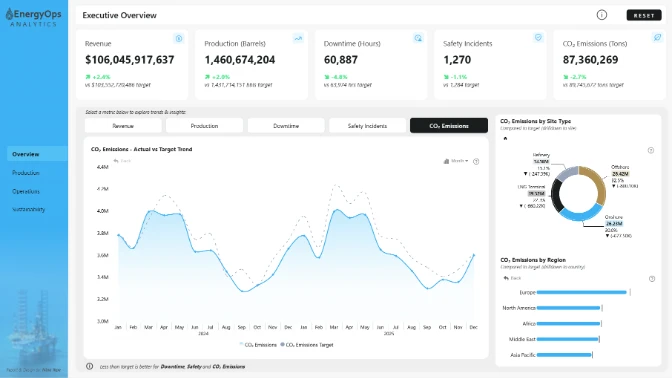Click the CO₂ Emissions by Site Type heading
The image size is (672, 378).
536,121
